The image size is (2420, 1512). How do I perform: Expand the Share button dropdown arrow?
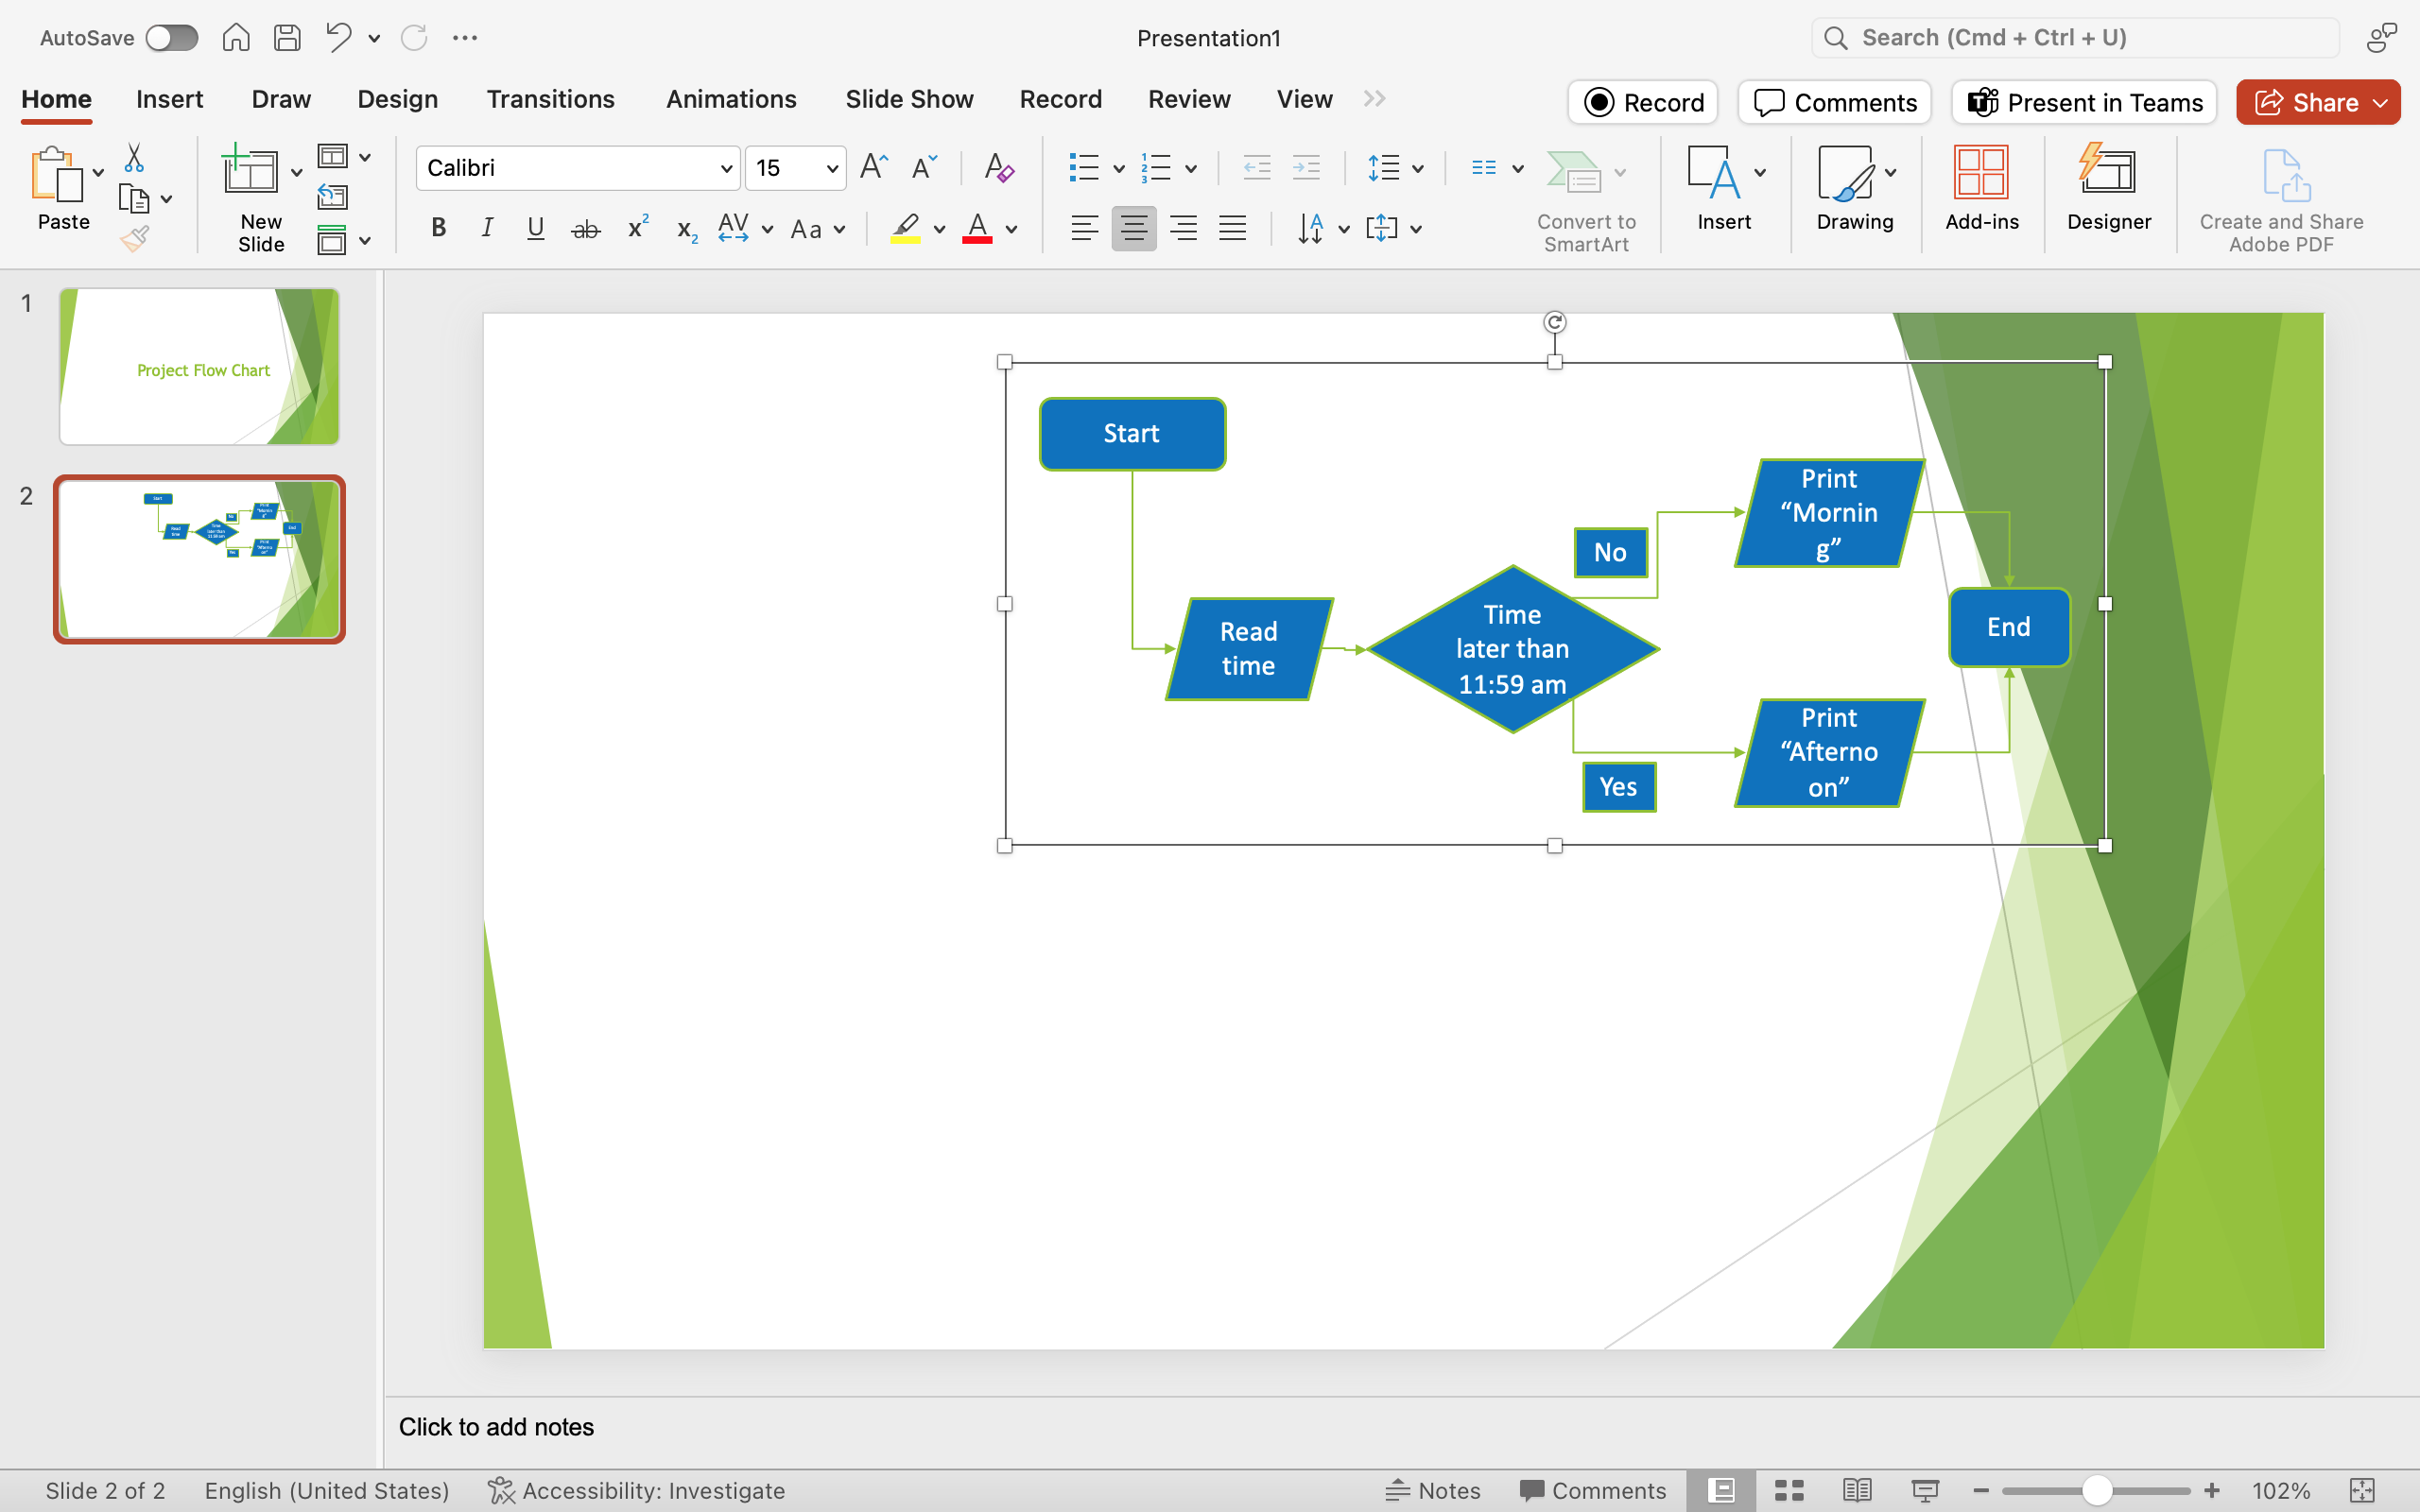coord(2381,103)
